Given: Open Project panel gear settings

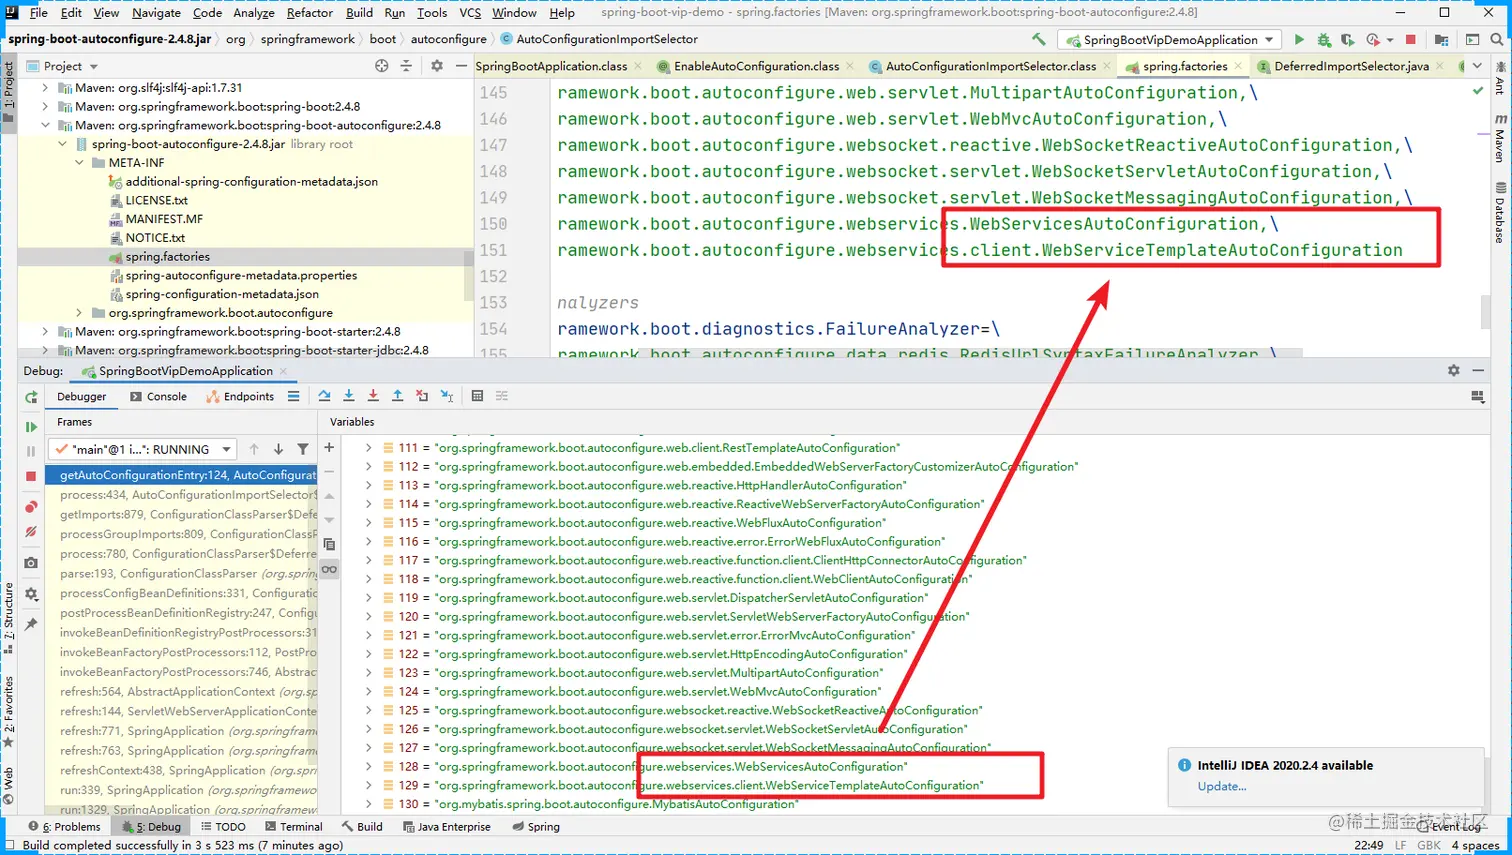Looking at the screenshot, I should [x=437, y=66].
